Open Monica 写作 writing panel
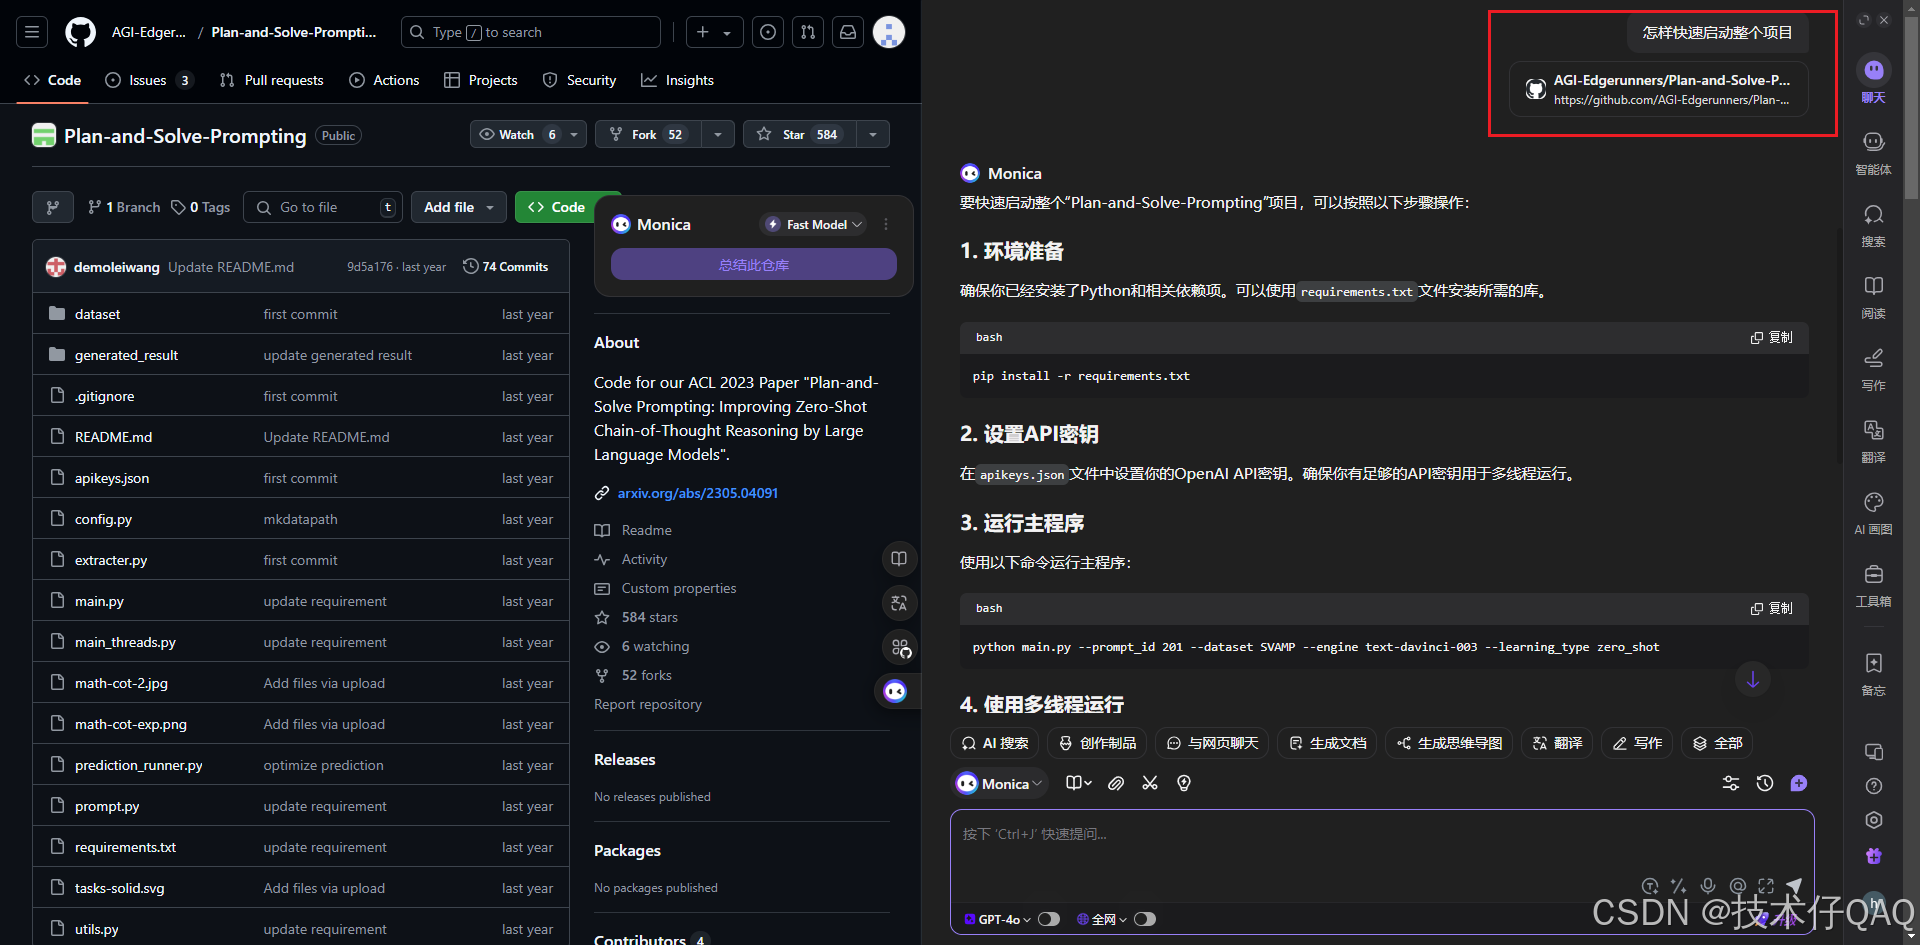Screen dimensions: 1920x945 click(1874, 368)
